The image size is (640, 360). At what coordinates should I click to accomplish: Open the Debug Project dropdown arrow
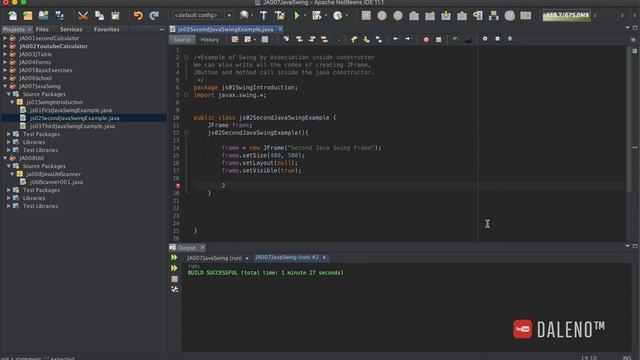tap(325, 16)
